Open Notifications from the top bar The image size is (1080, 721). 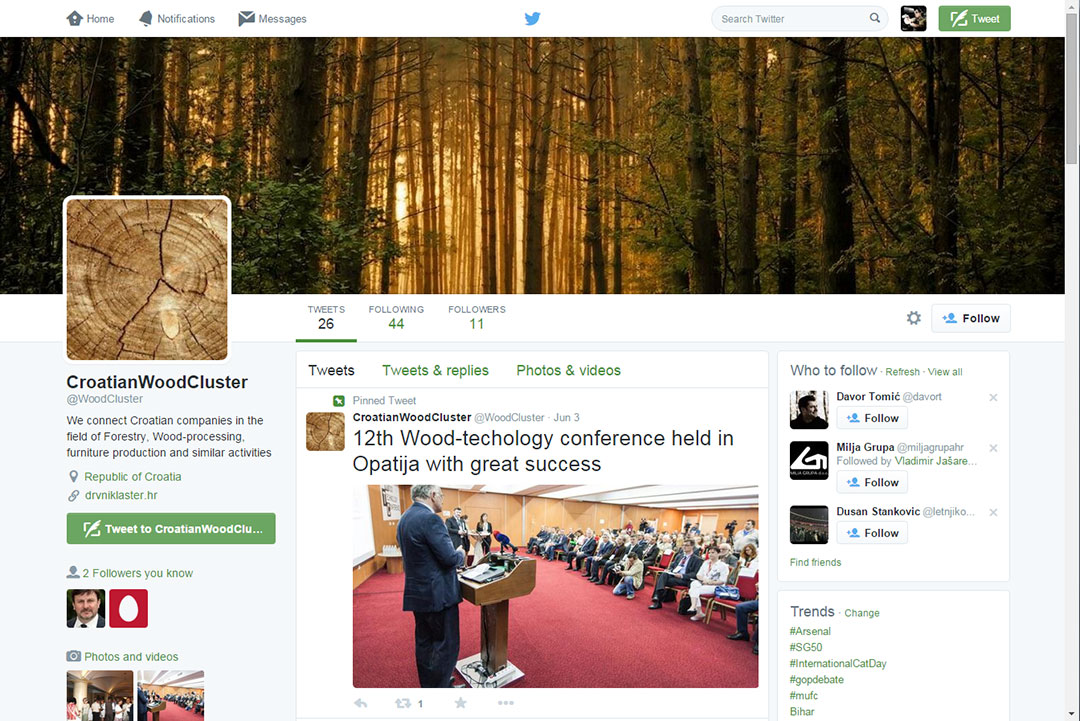click(177, 19)
